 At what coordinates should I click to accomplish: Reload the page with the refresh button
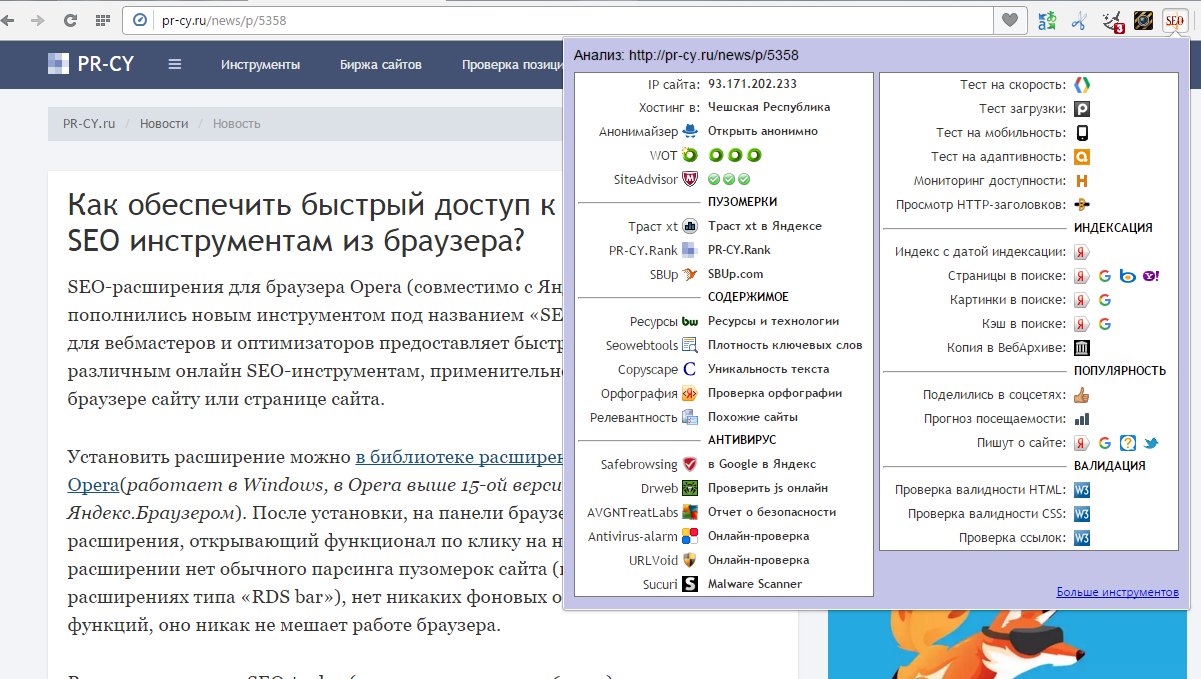pyautogui.click(x=70, y=20)
